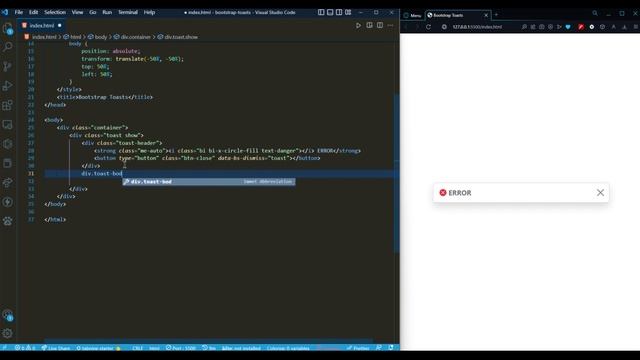Click remote window icon in status bar
Viewport: 640px width, 360px height.
4,348
